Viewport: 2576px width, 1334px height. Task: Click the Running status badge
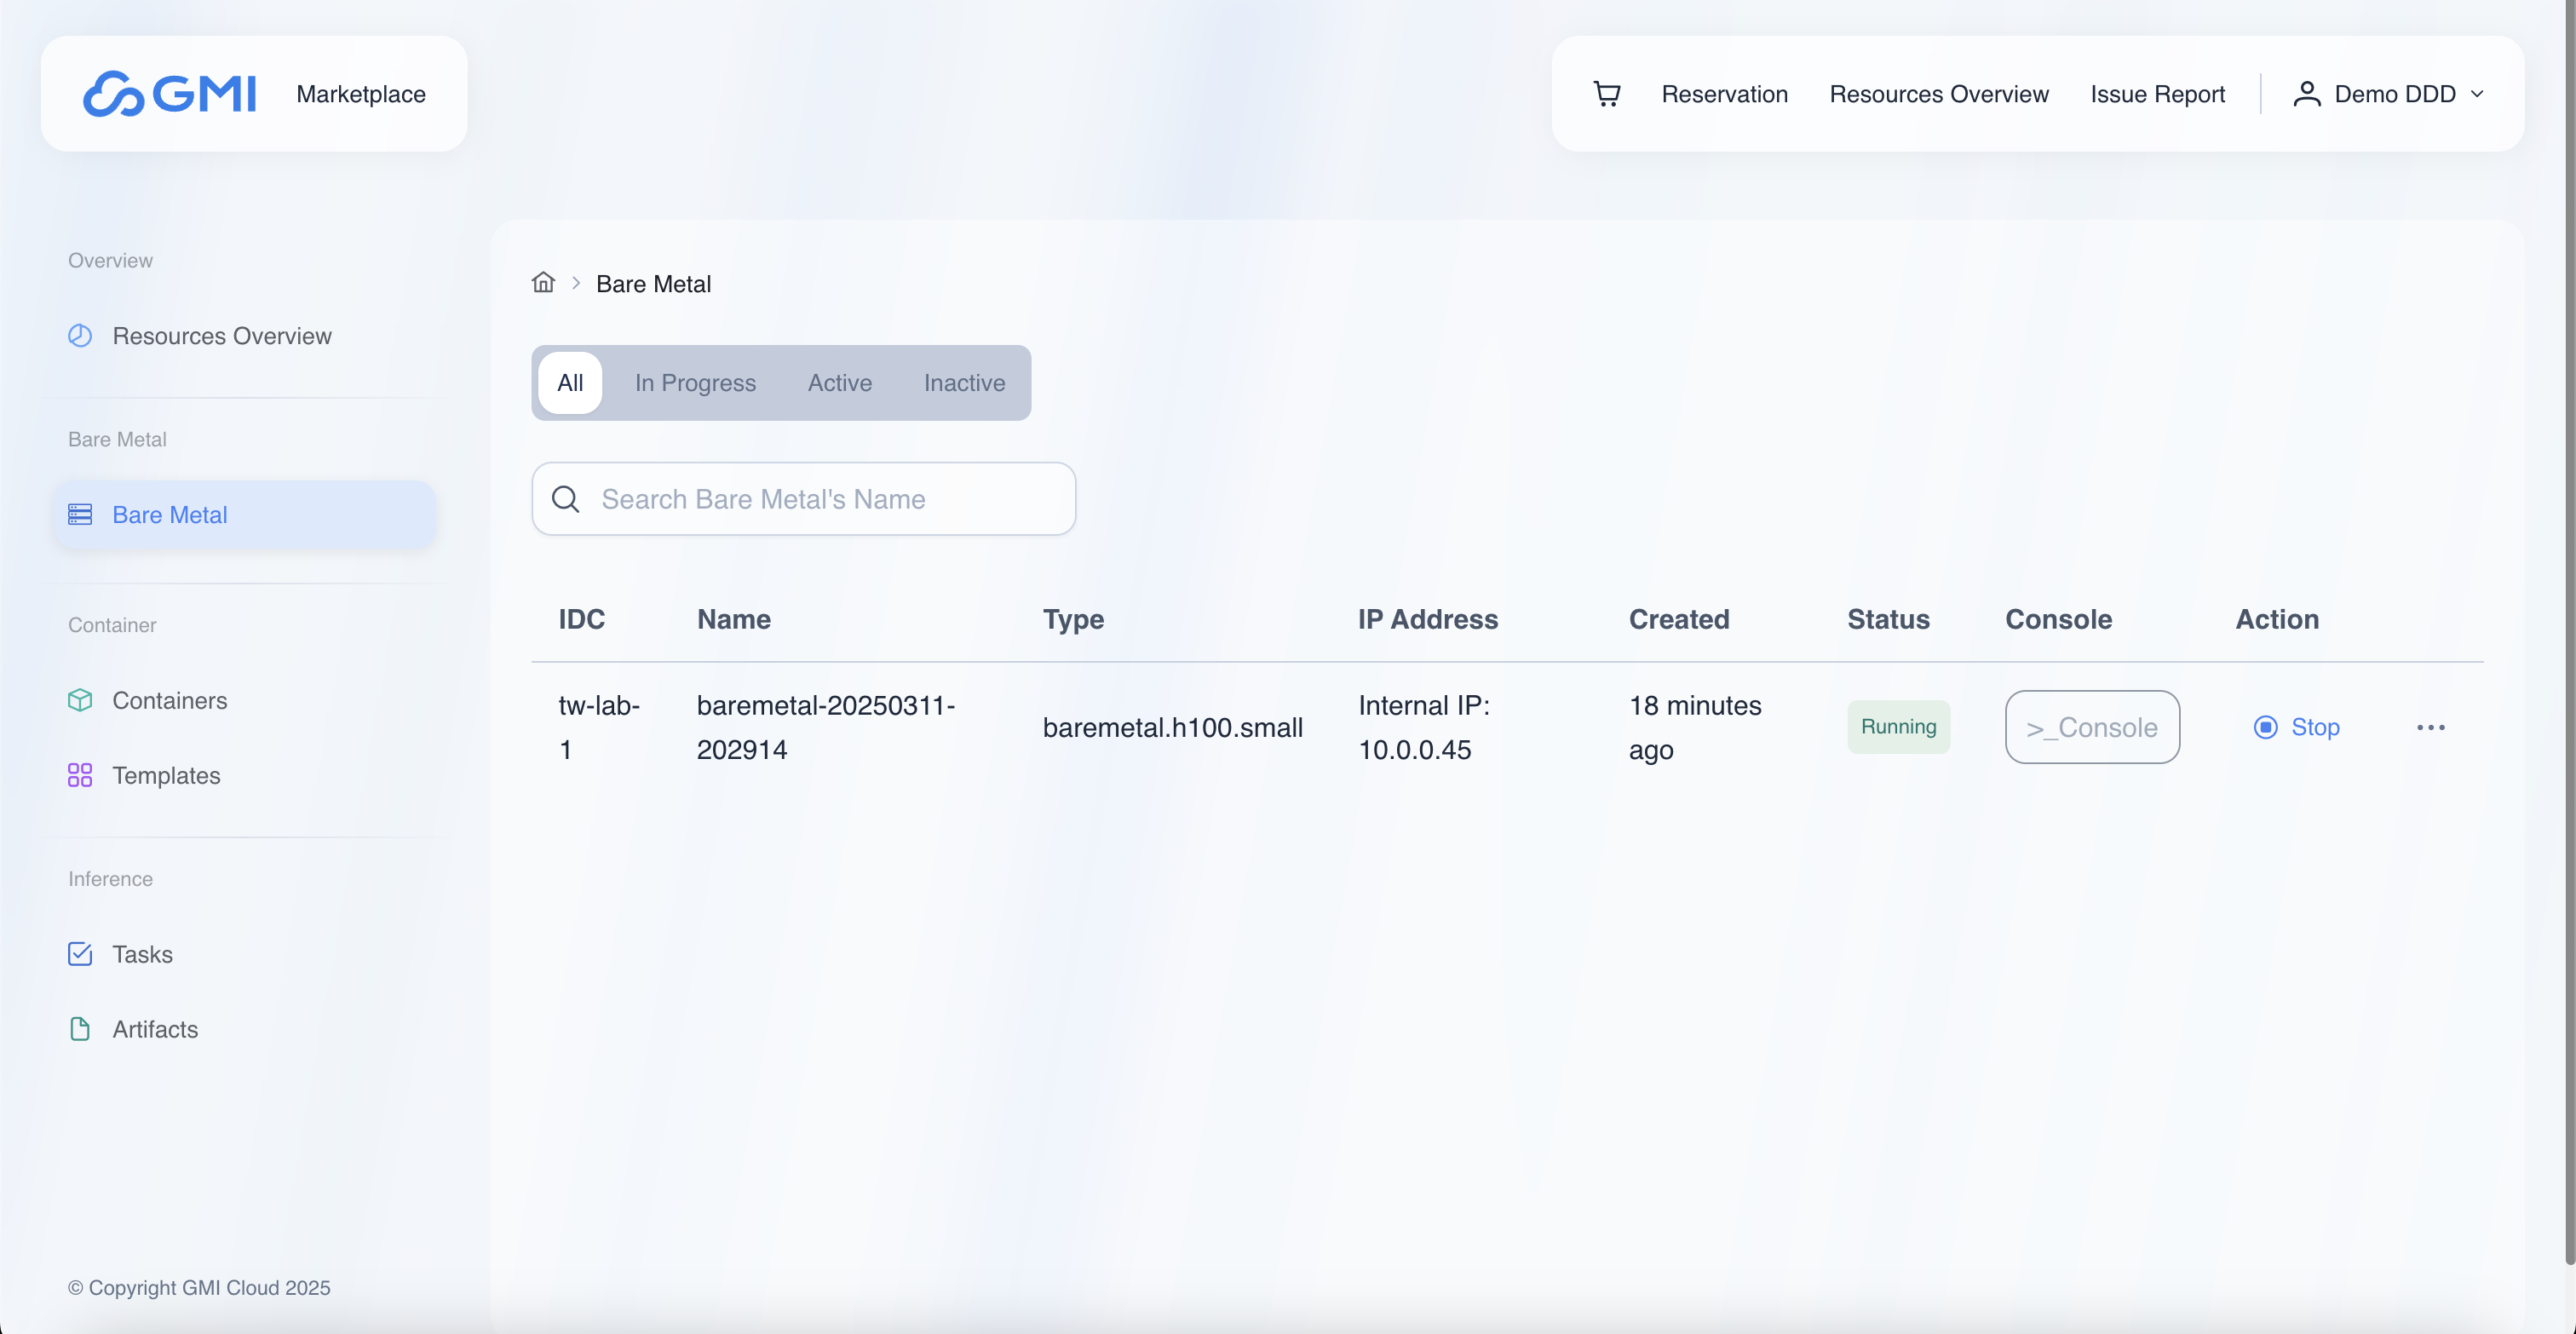[1898, 727]
